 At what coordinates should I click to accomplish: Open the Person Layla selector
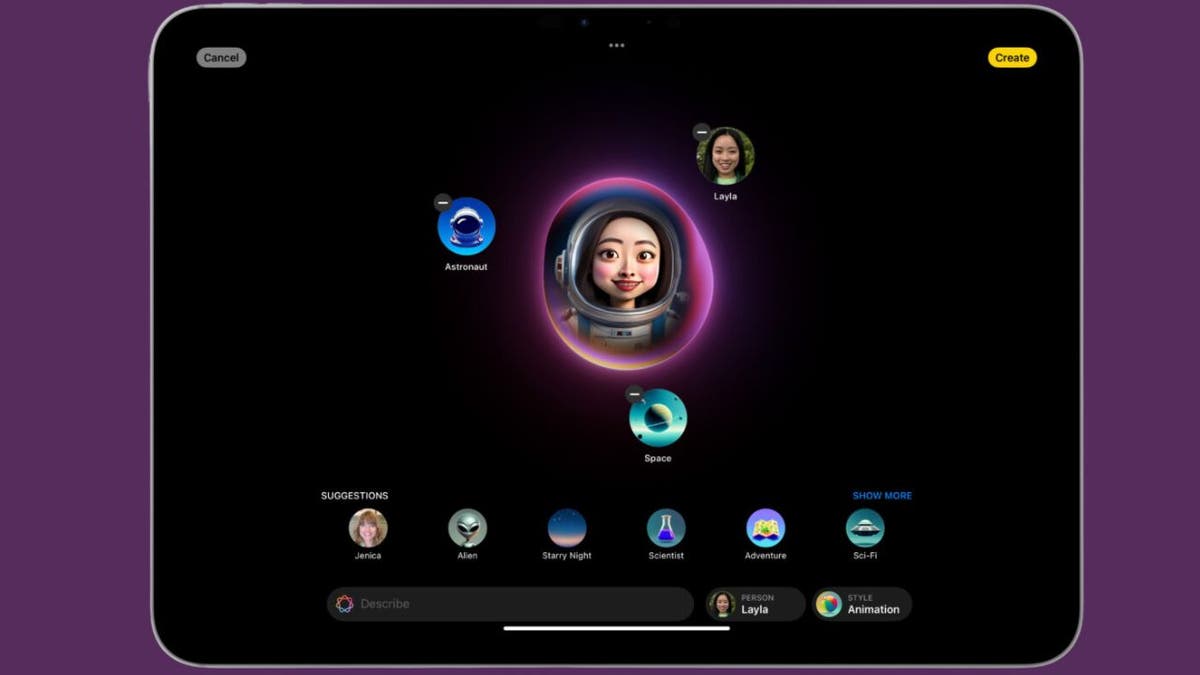pyautogui.click(x=755, y=603)
